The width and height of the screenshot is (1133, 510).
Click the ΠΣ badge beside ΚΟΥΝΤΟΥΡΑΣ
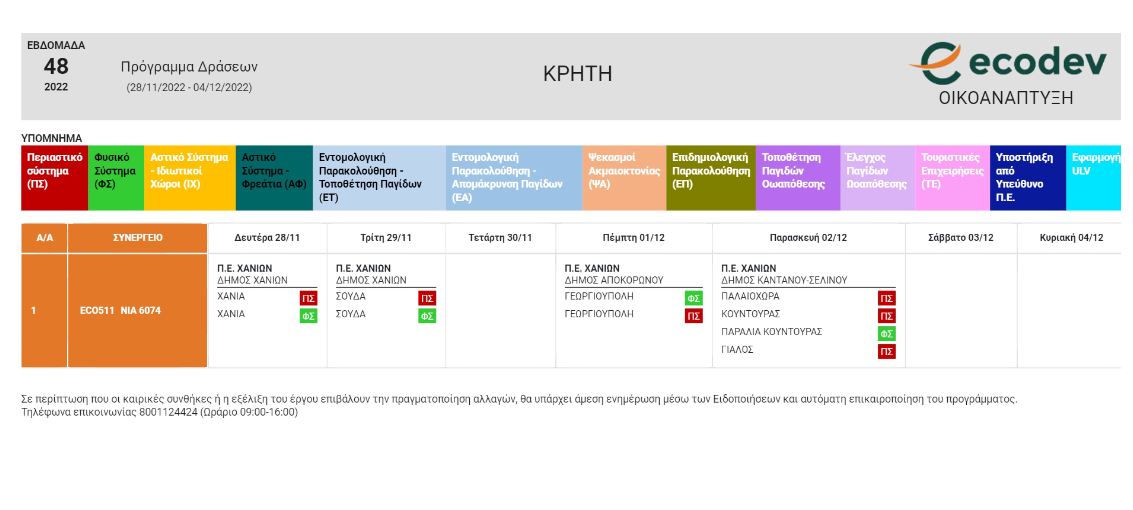(x=886, y=316)
